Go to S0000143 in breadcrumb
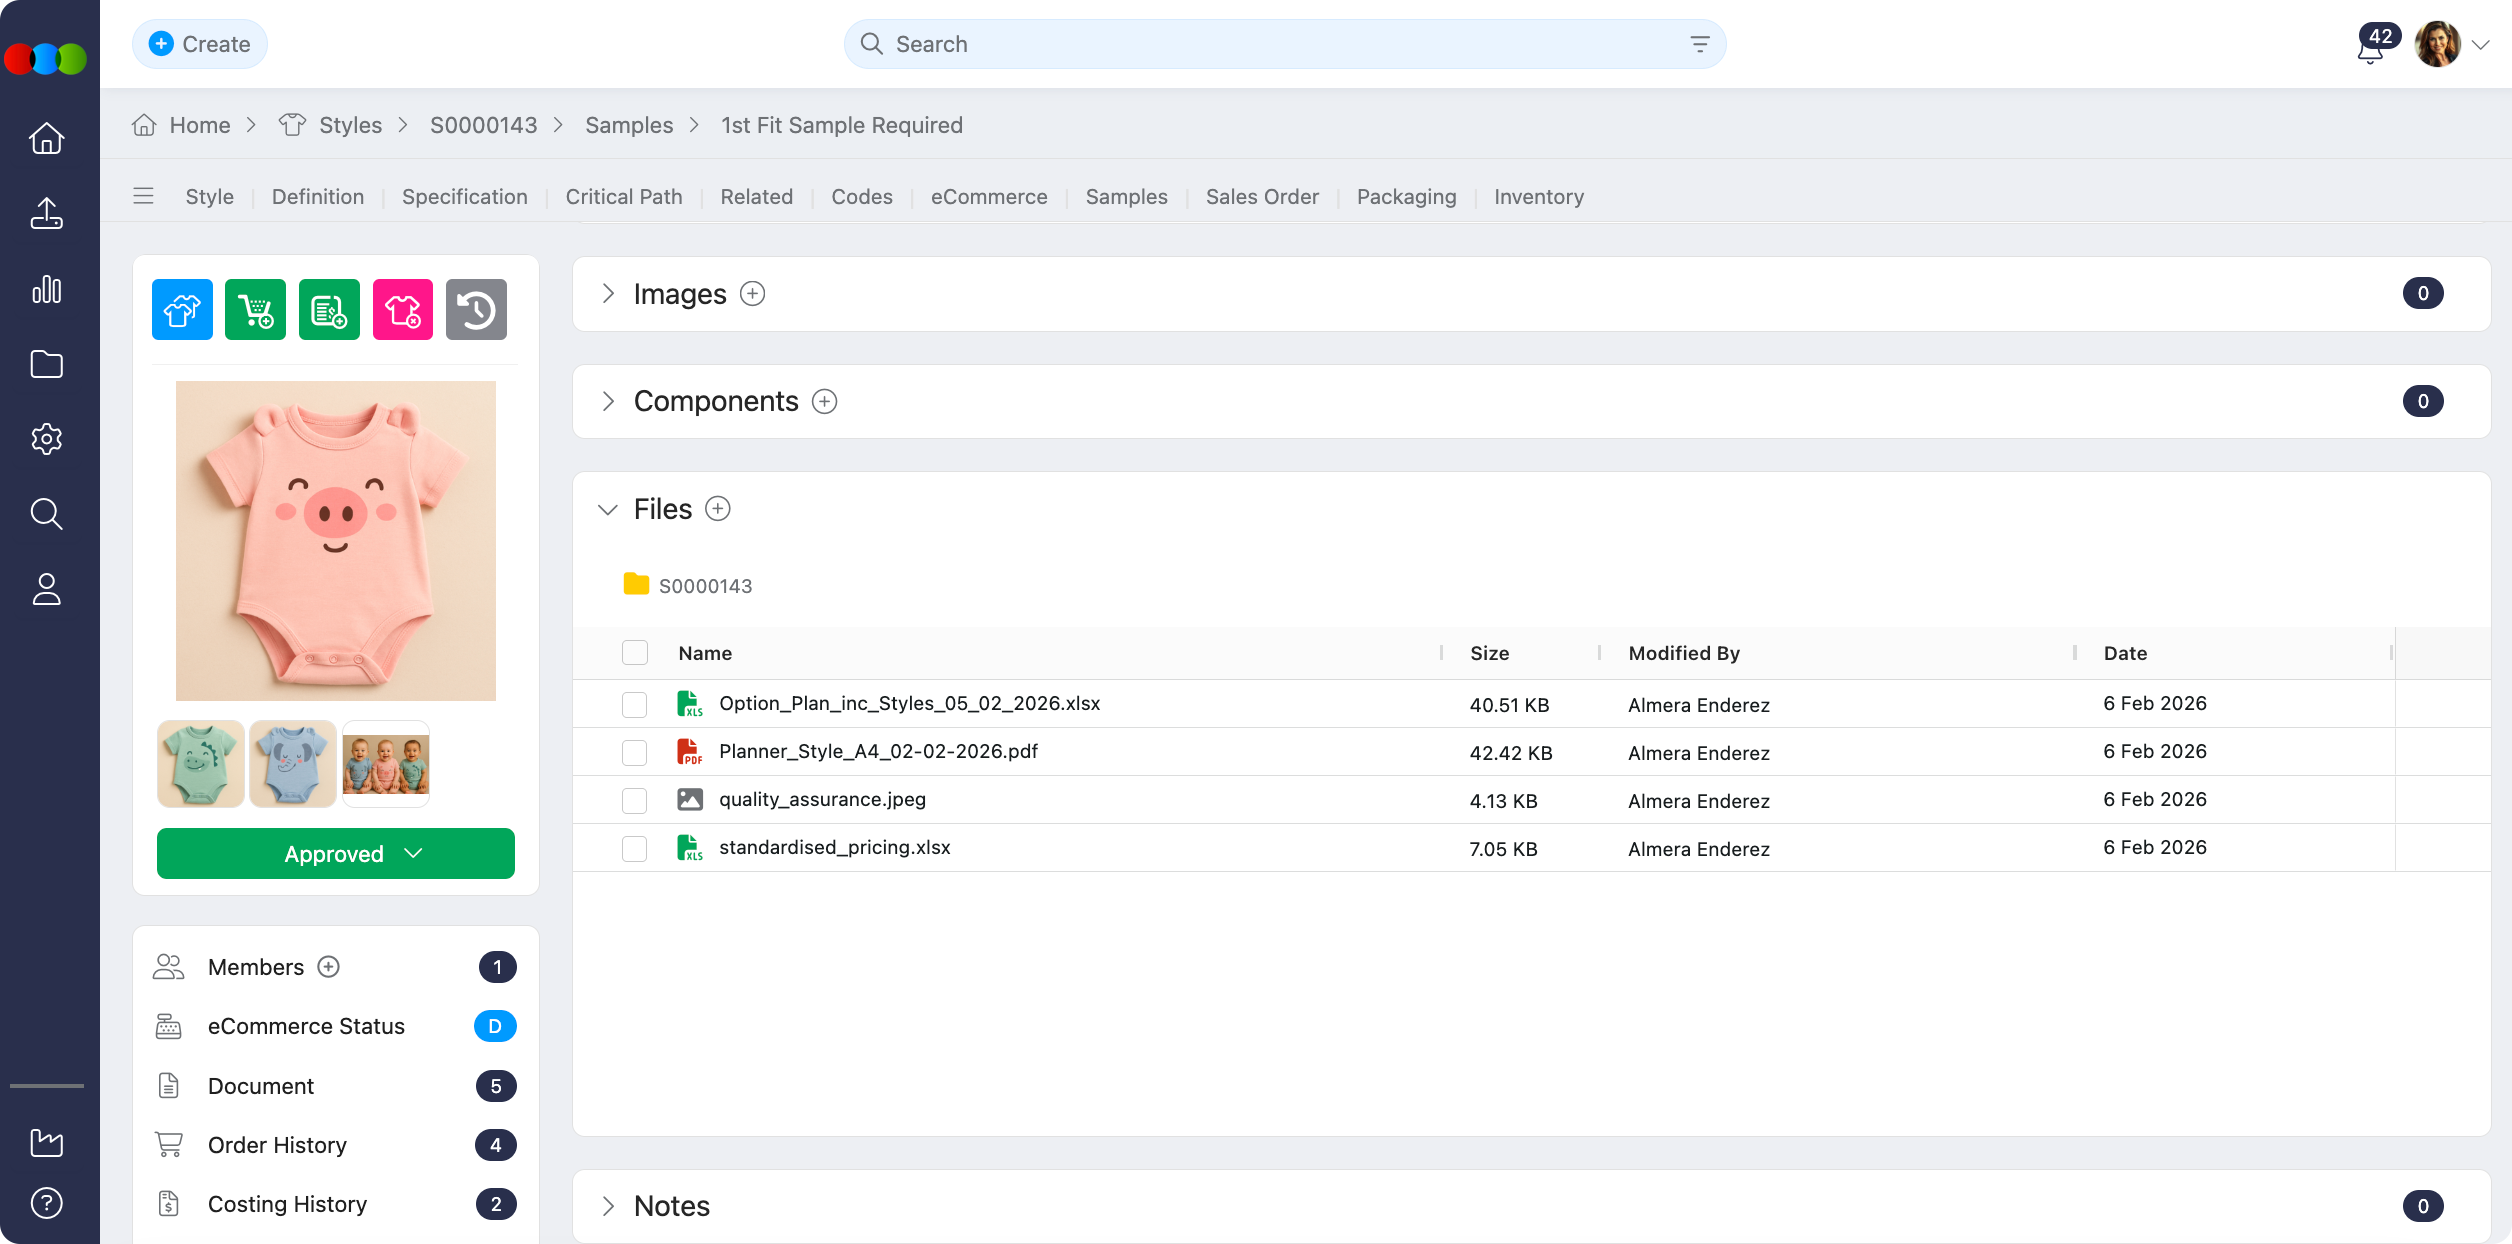 point(483,125)
